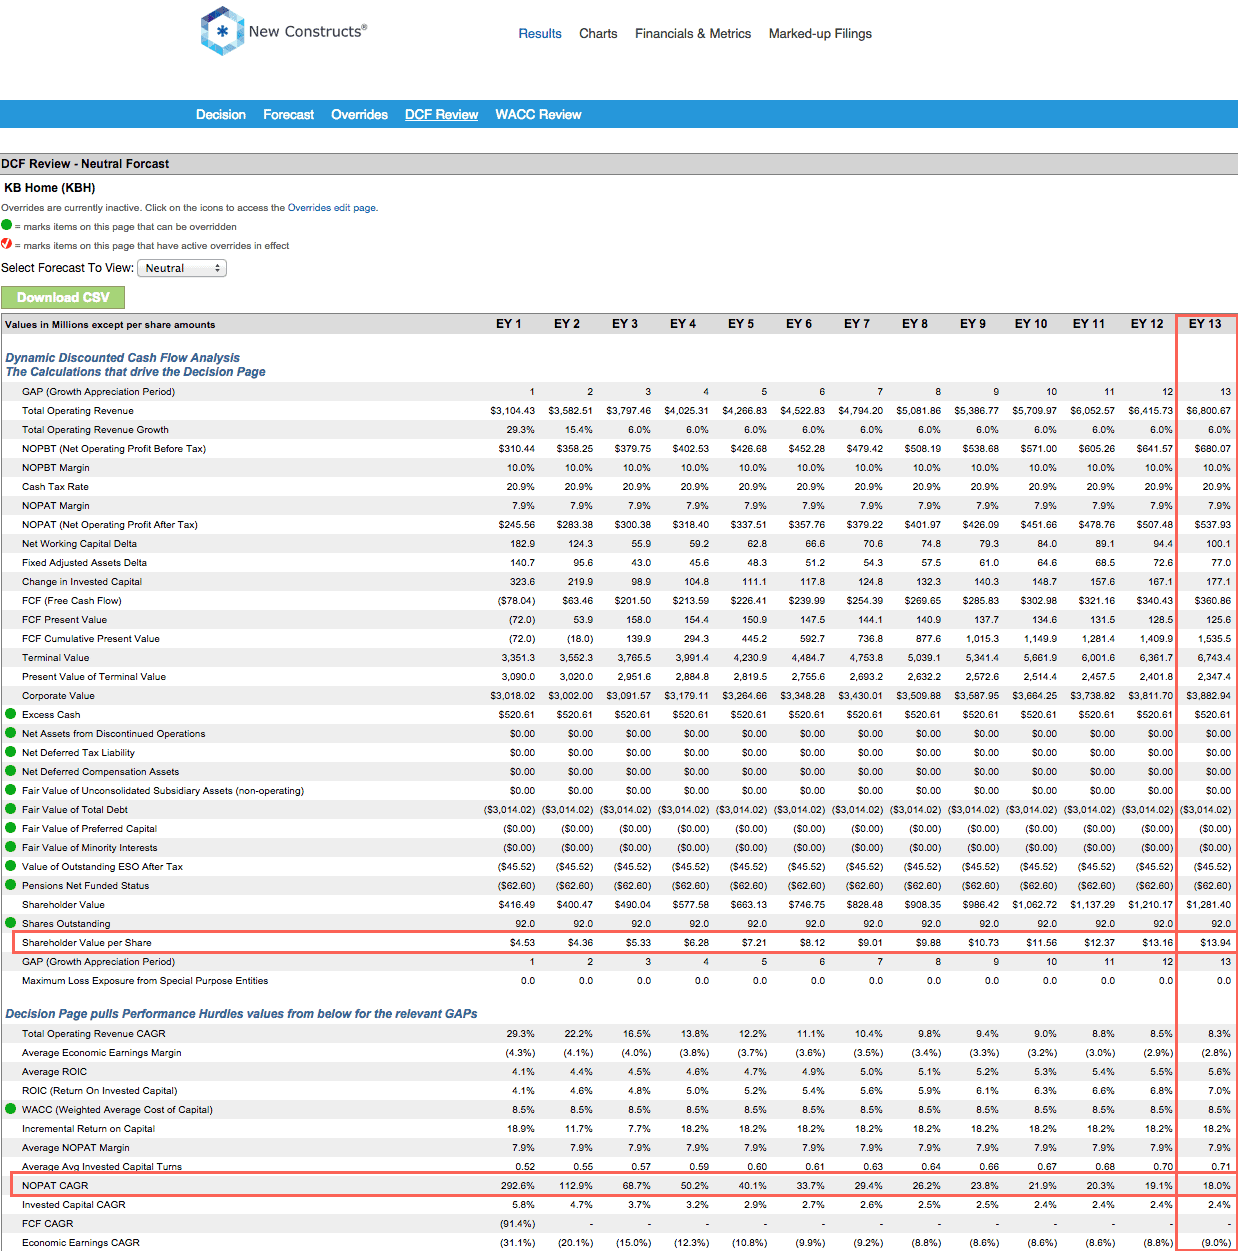This screenshot has height=1251, width=1238.
Task: Click override icon for Net Assets from Discontinued Operations
Action: pyautogui.click(x=11, y=733)
